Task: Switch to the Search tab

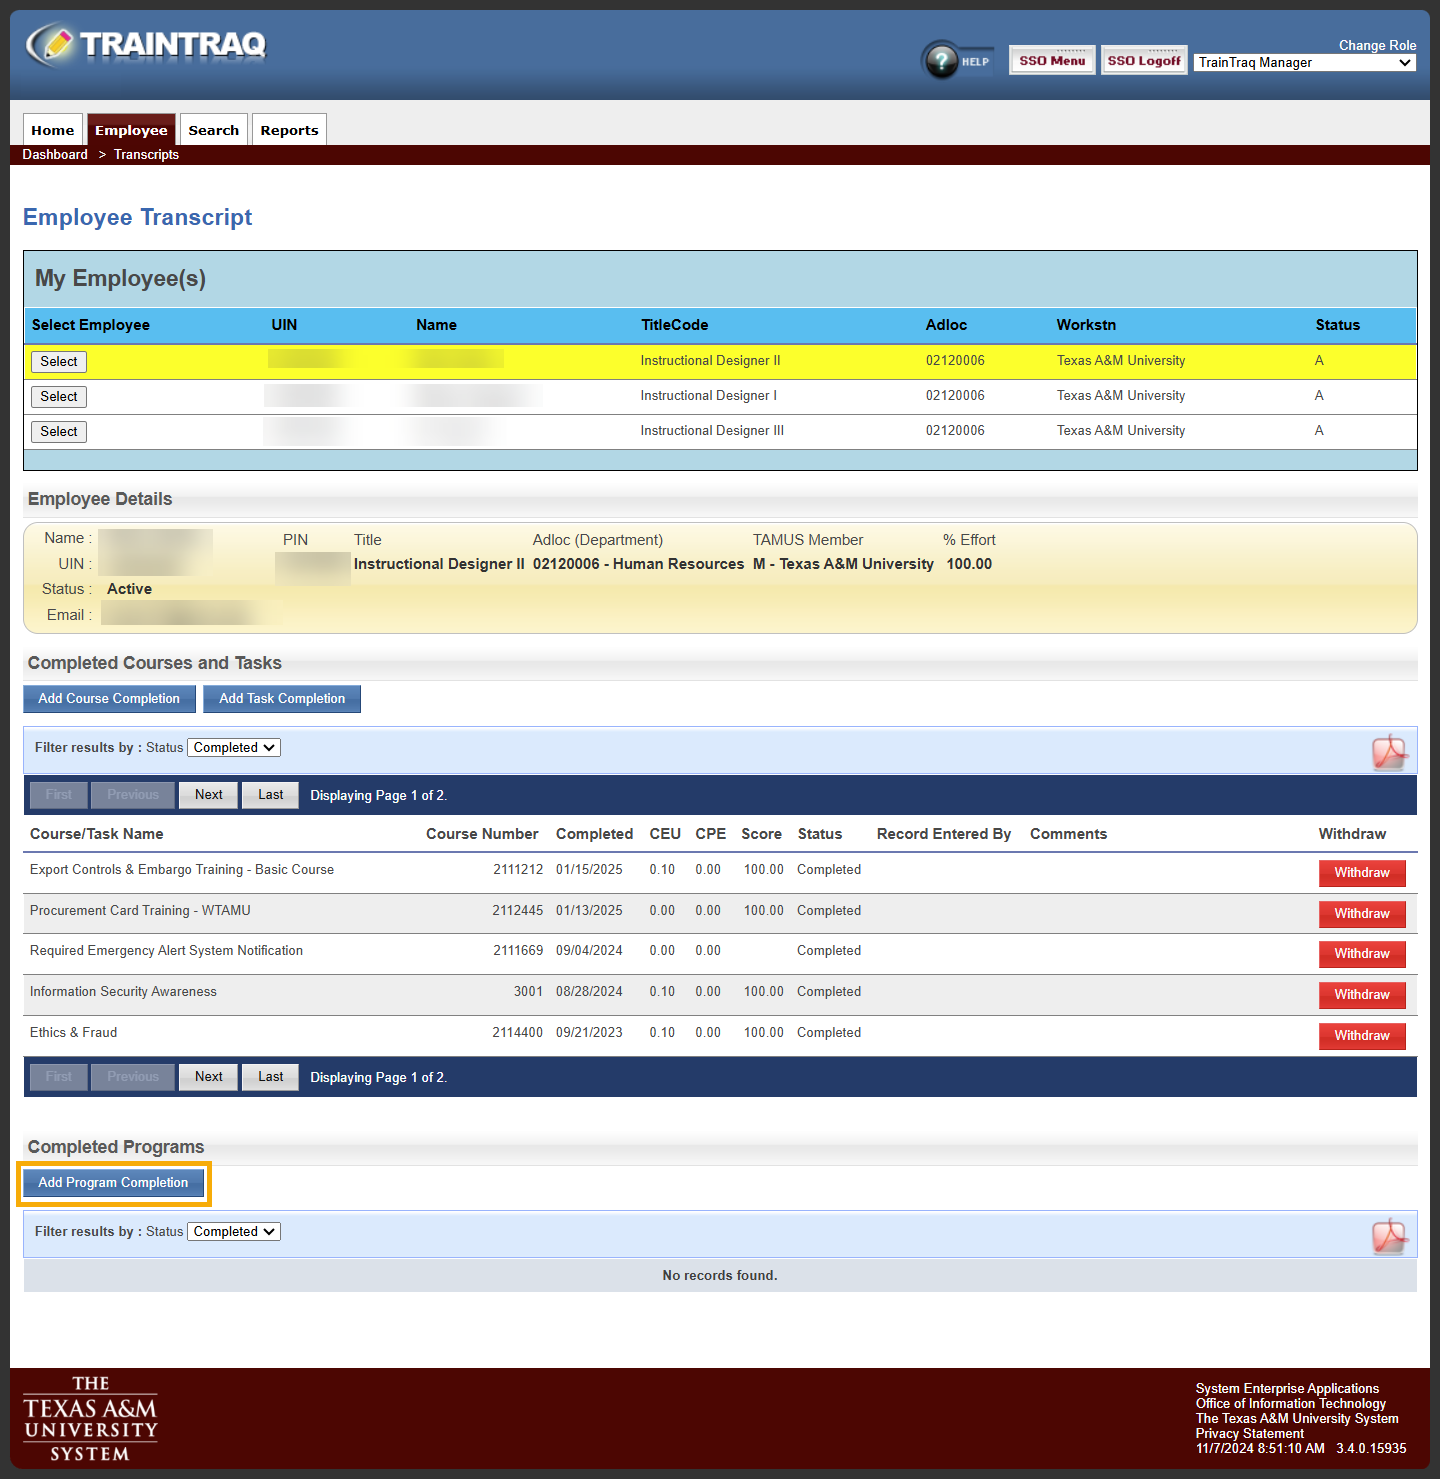Action: click(x=213, y=129)
